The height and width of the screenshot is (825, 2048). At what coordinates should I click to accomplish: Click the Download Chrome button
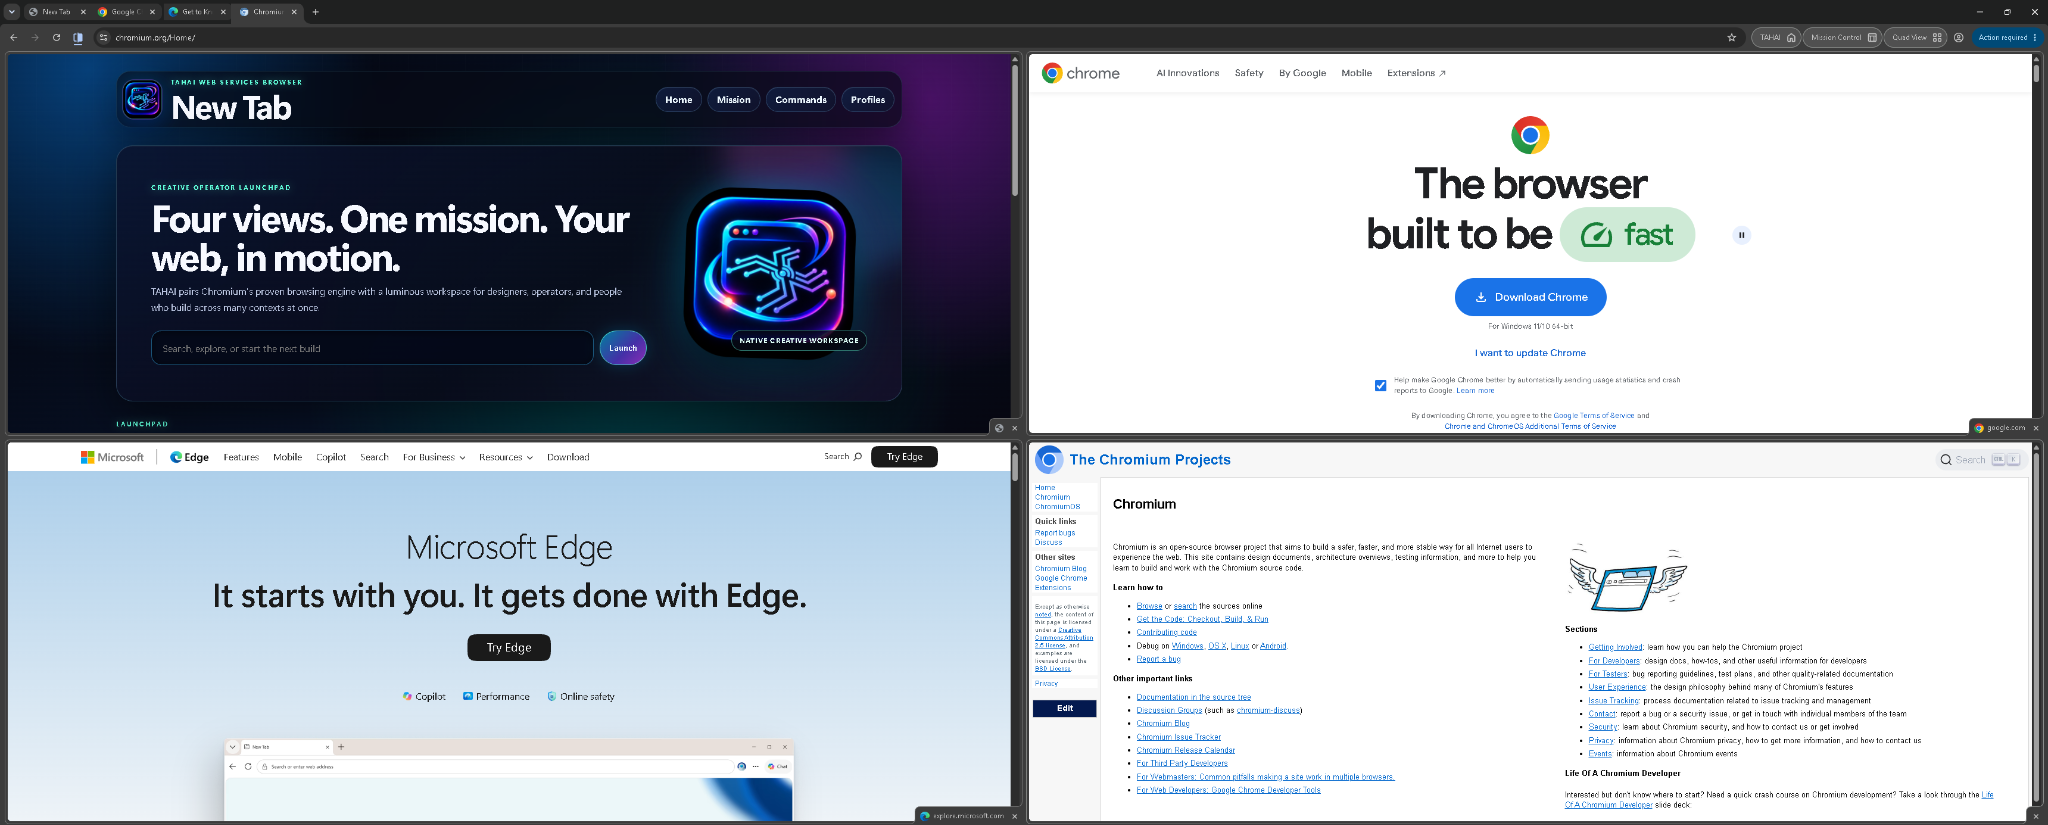[x=1530, y=297]
